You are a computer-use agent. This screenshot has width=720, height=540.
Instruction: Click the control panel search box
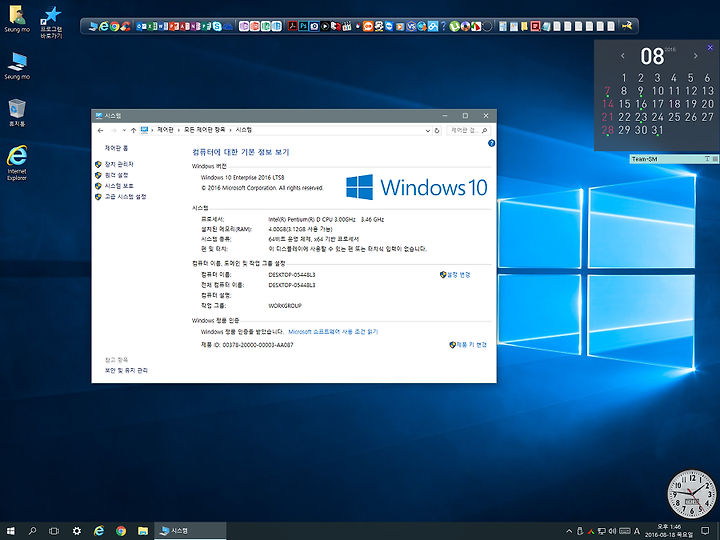click(468, 130)
